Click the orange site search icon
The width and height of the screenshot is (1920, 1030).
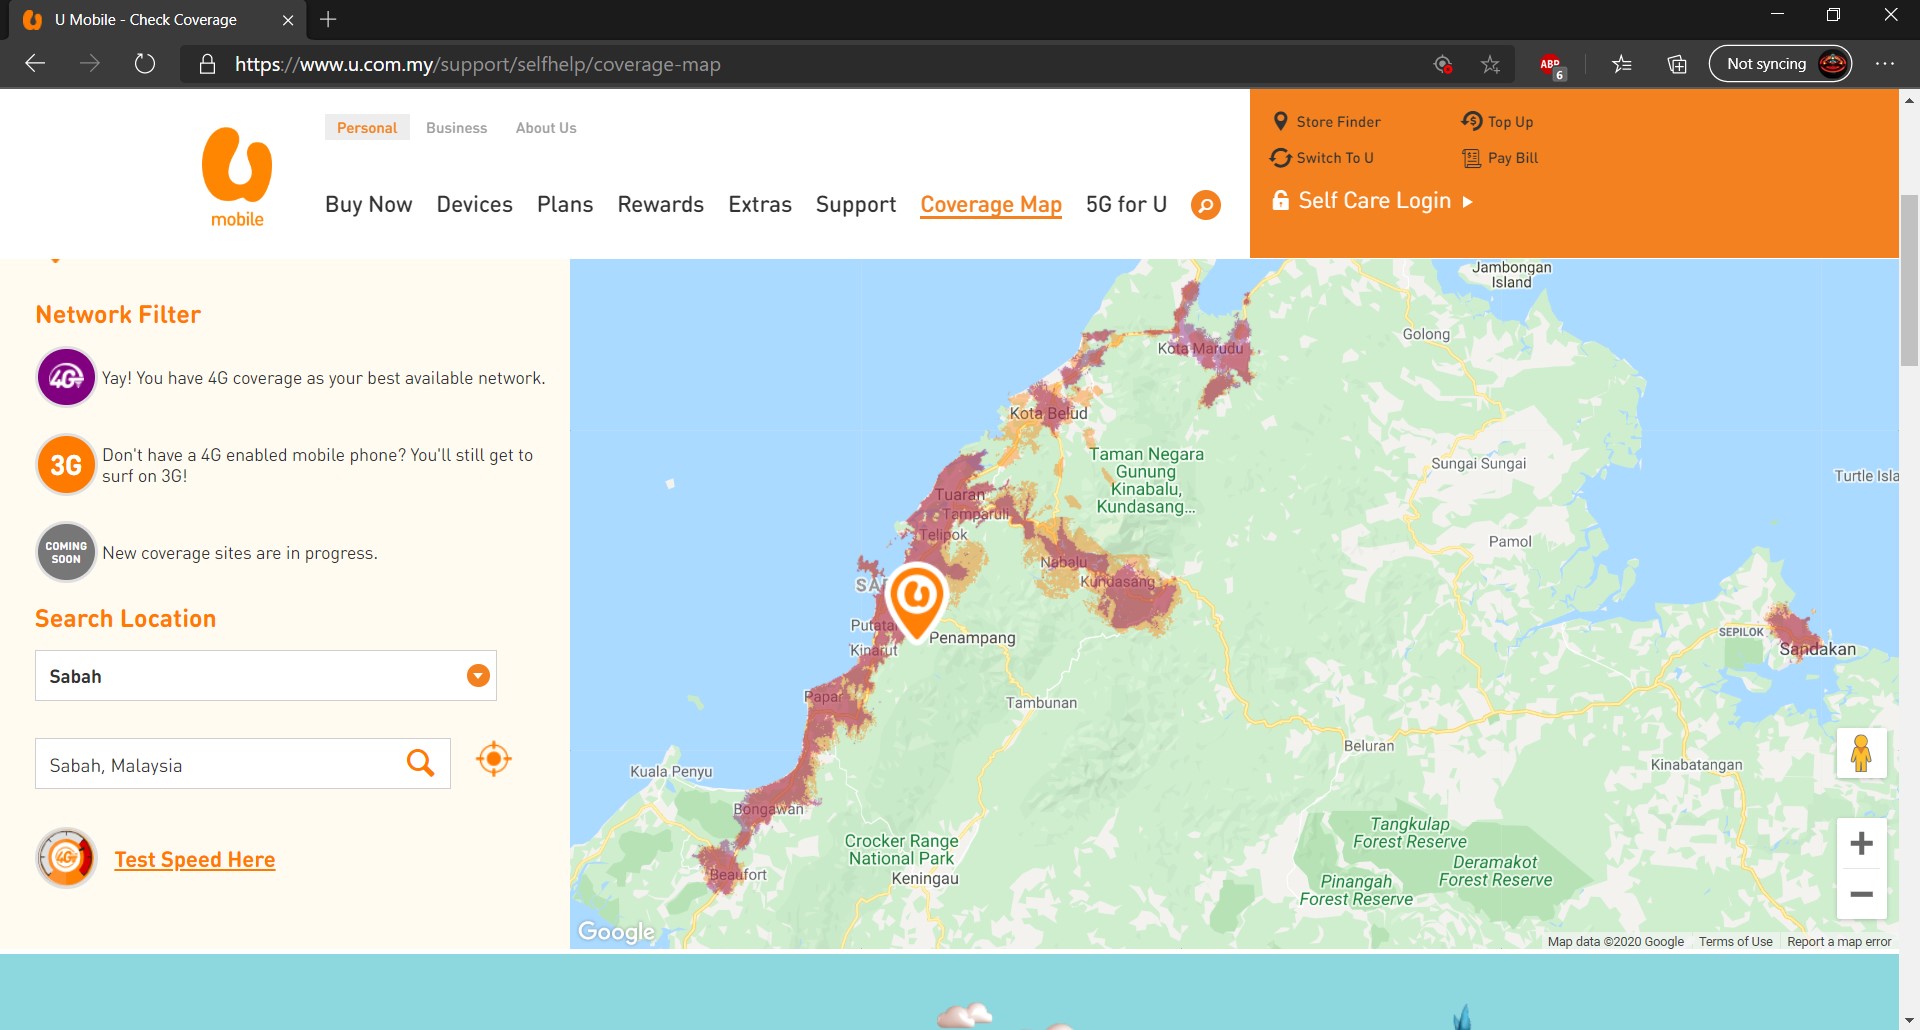pyautogui.click(x=1206, y=205)
